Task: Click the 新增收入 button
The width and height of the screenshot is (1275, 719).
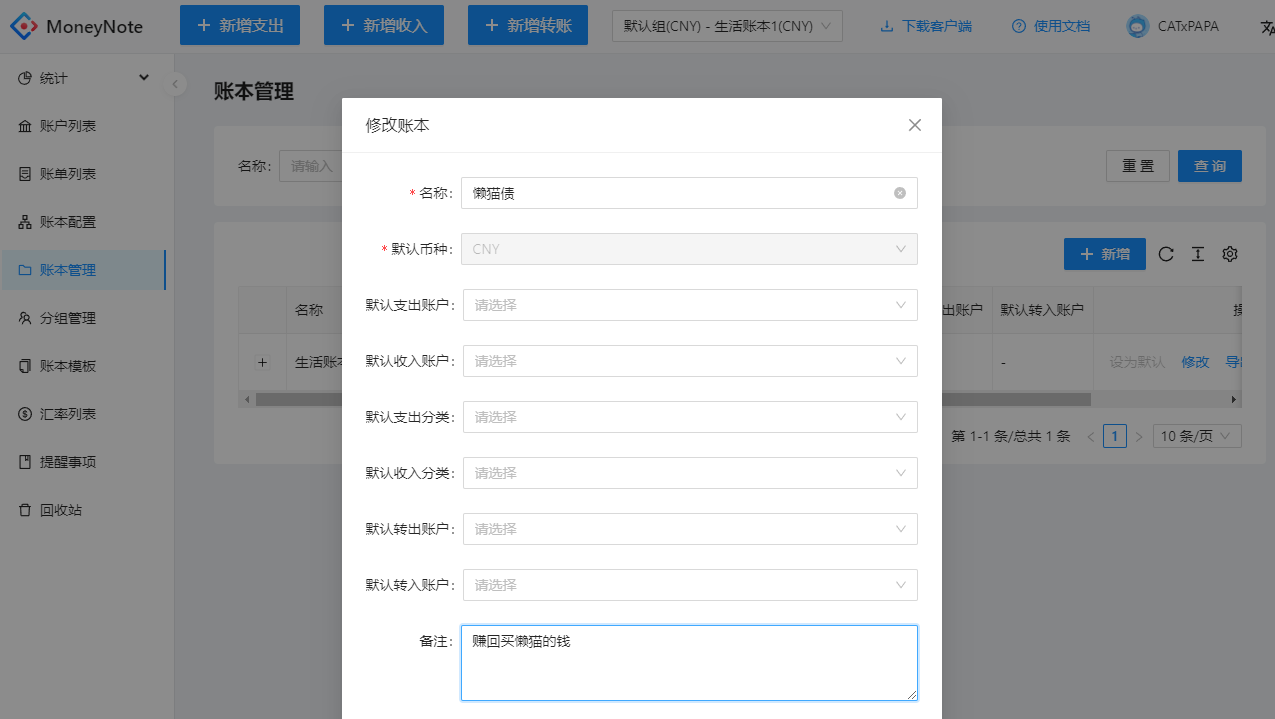Action: click(x=384, y=25)
